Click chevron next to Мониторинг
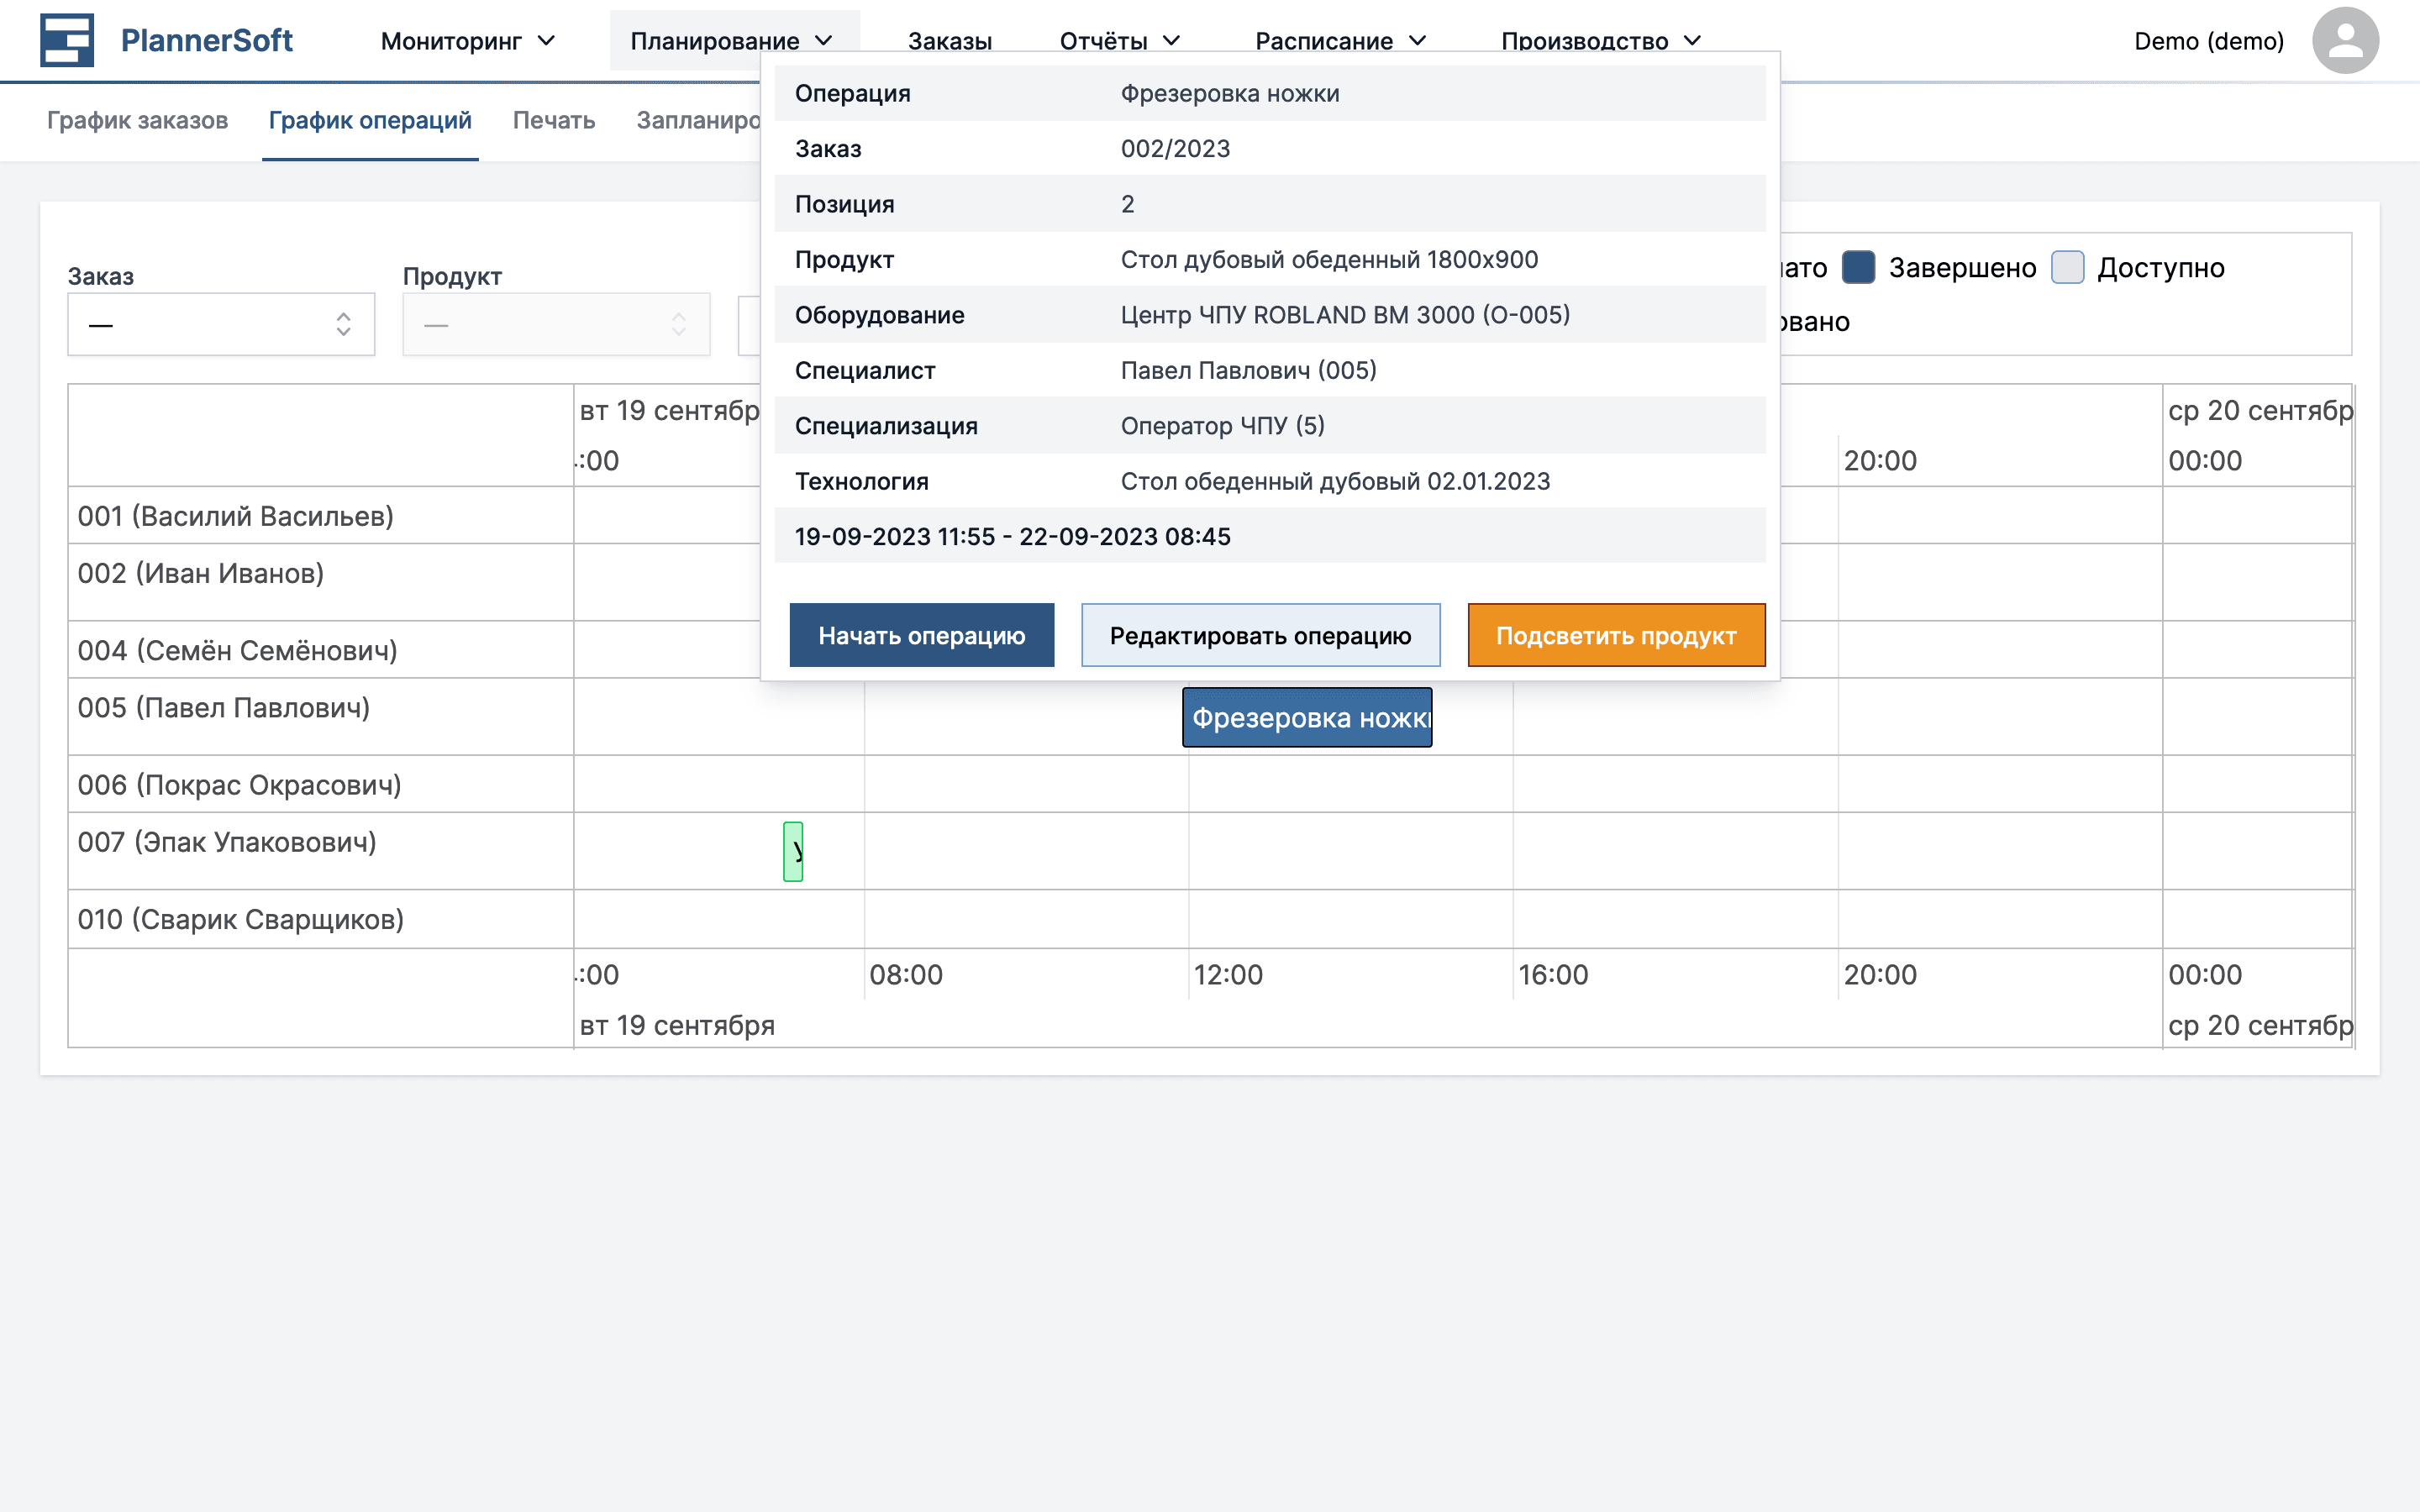The height and width of the screenshot is (1512, 2420). 546,41
